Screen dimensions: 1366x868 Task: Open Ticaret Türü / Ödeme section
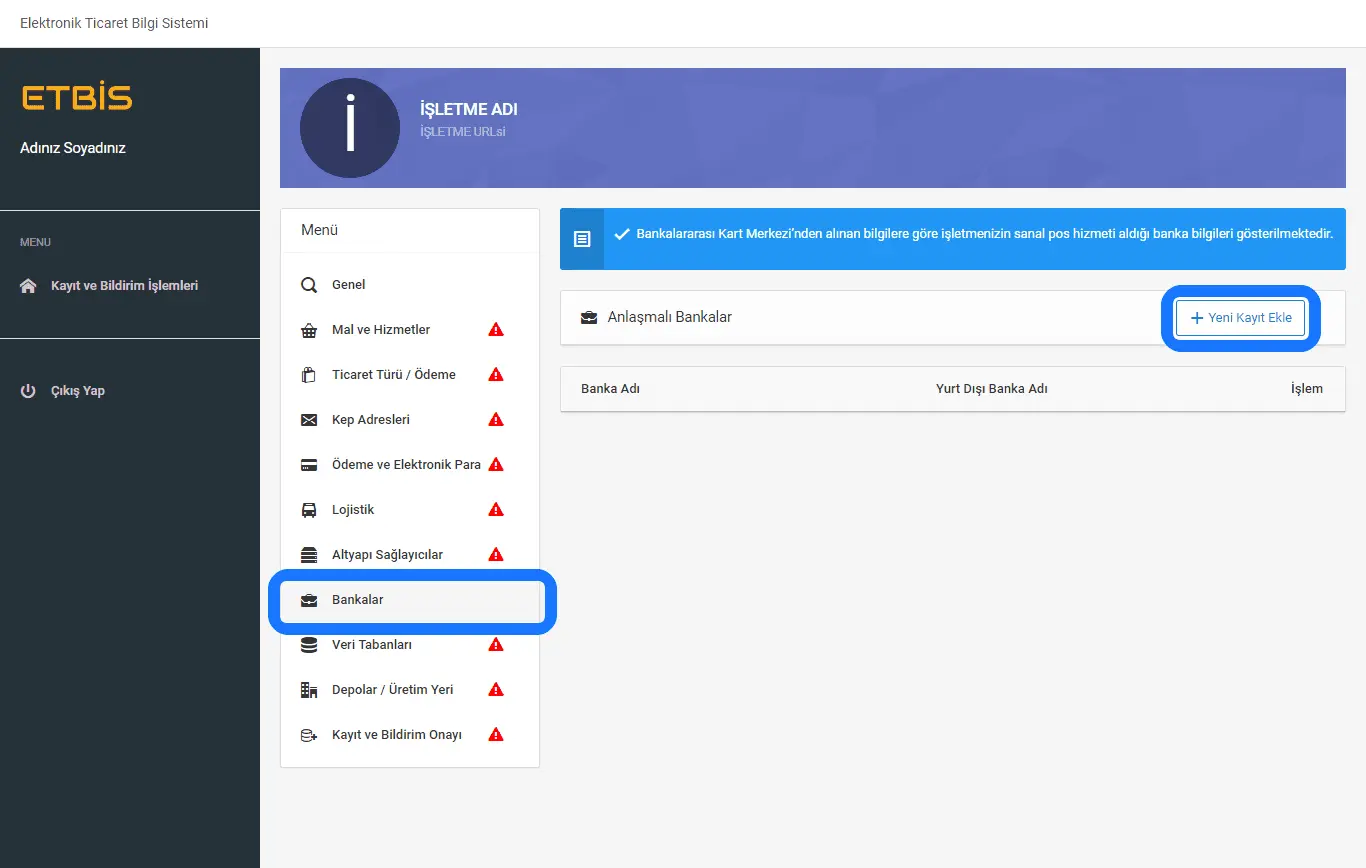tap(393, 375)
